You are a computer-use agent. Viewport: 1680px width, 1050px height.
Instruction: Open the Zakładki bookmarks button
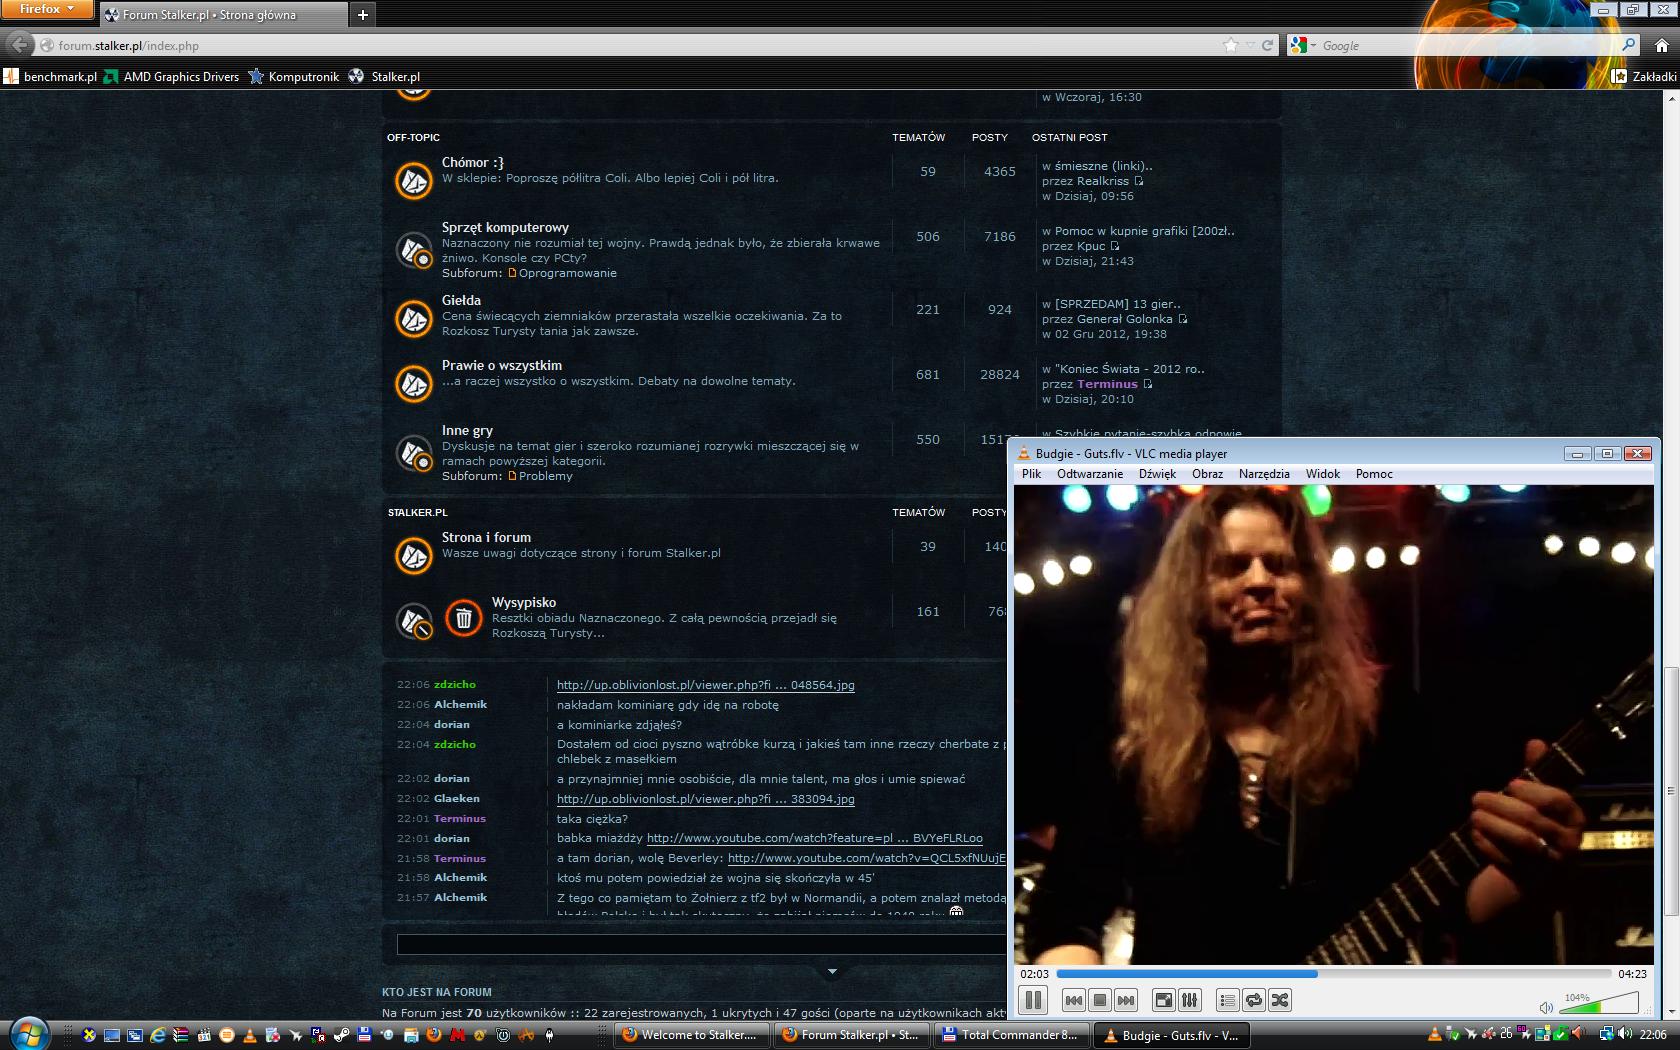pyautogui.click(x=1645, y=76)
